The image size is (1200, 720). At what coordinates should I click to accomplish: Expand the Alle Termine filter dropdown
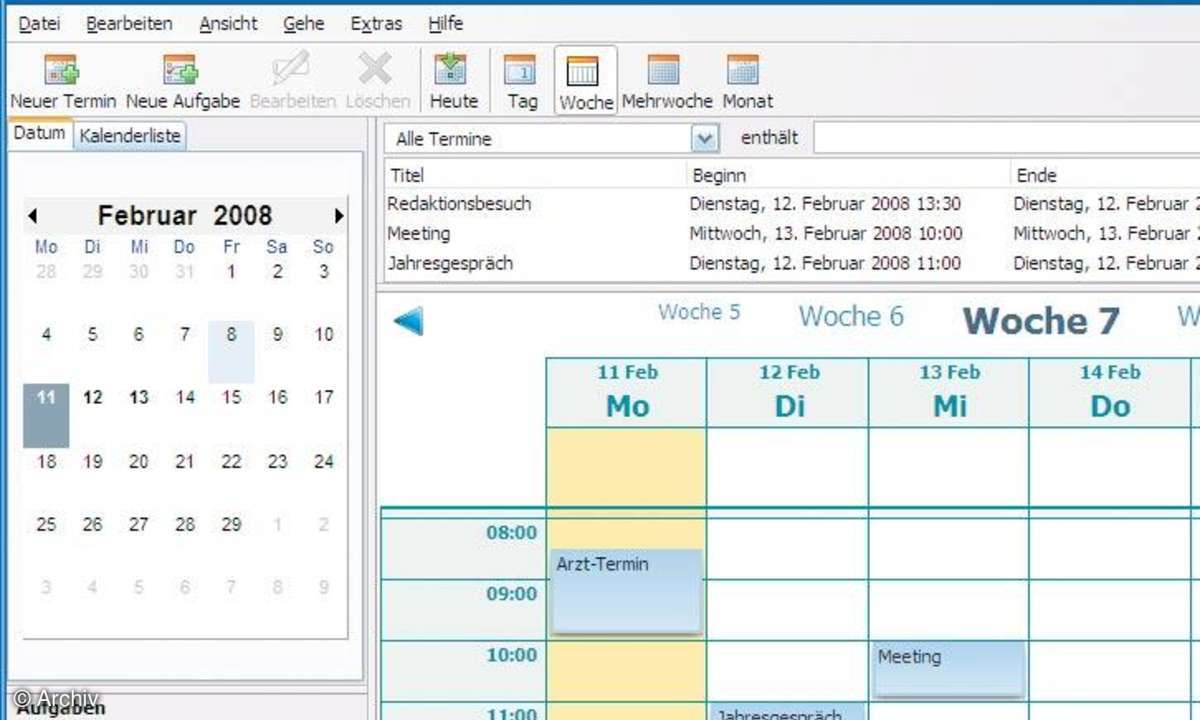pyautogui.click(x=706, y=138)
